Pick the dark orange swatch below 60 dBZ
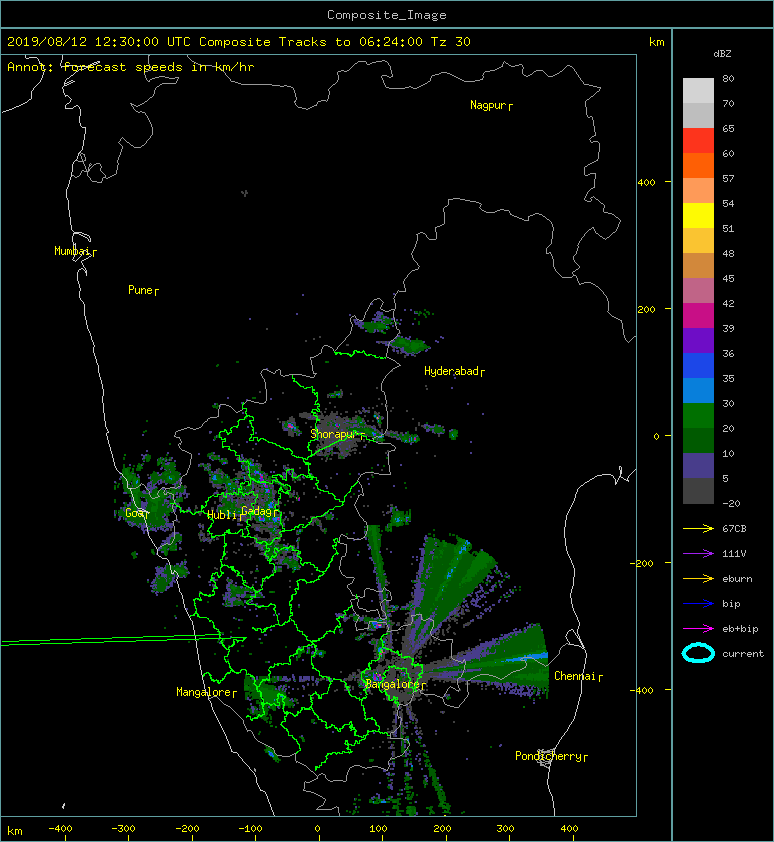This screenshot has width=774, height=842. [x=698, y=166]
